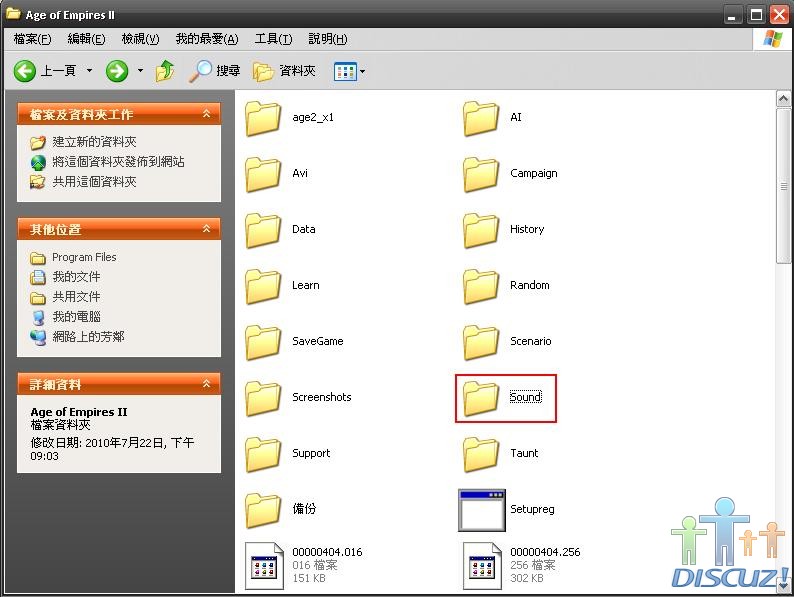Open the 說明(H) menu
Screen dimensions: 794x597
pos(328,39)
